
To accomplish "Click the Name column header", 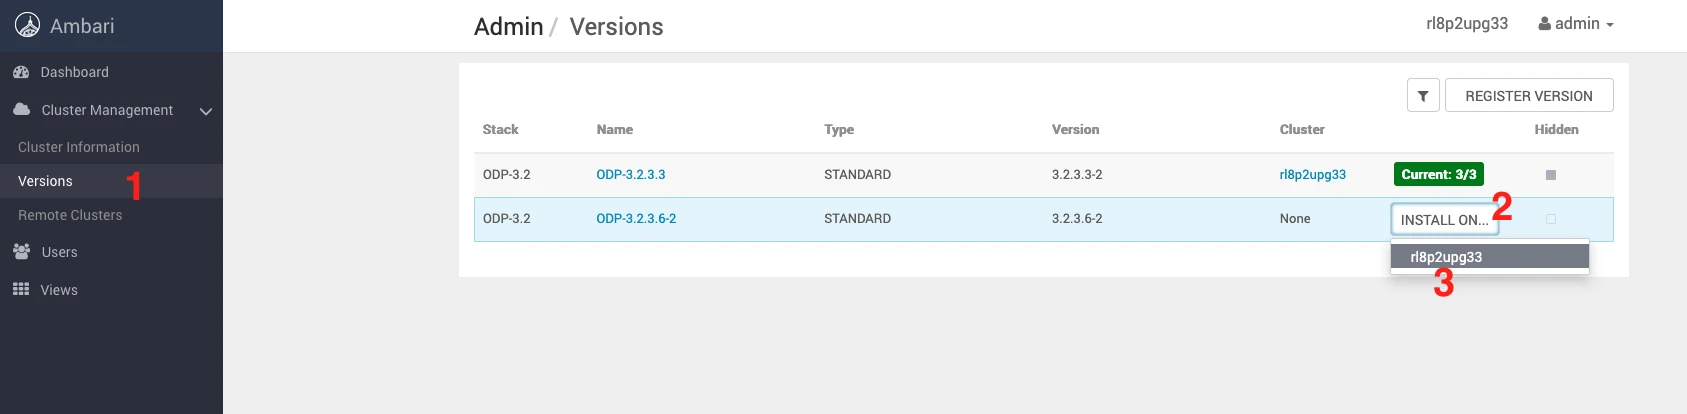I will pyautogui.click(x=615, y=130).
